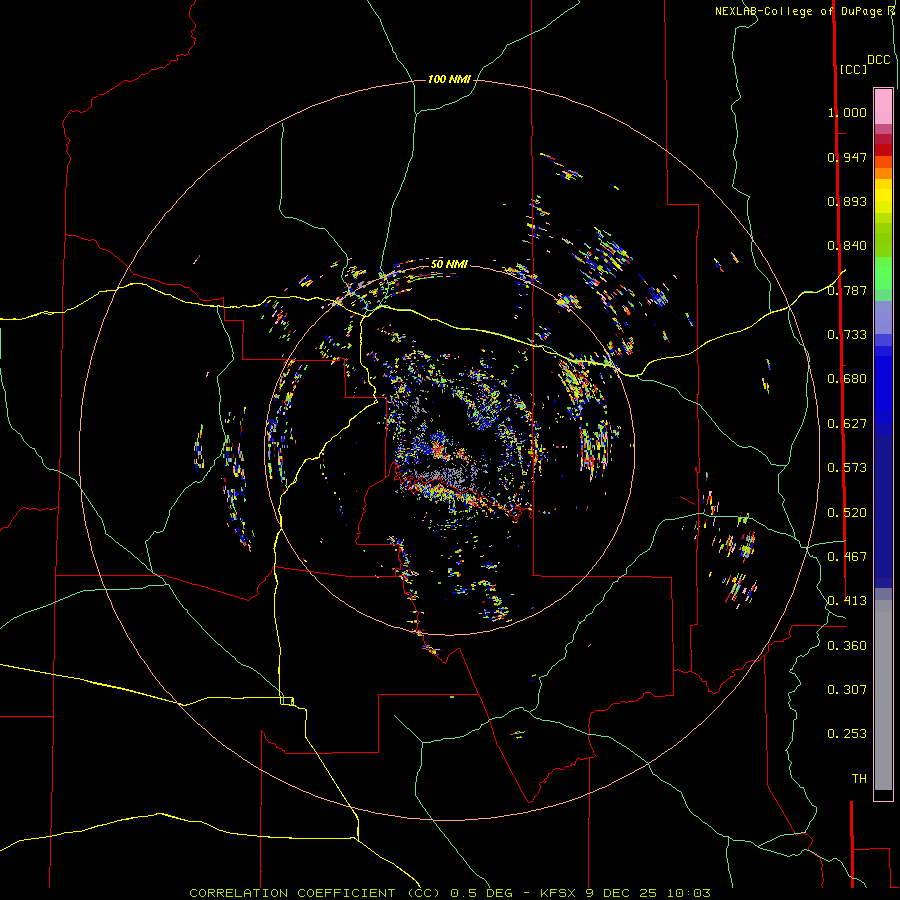Pick the red segment of the color bar
The height and width of the screenshot is (900, 900).
pos(883,150)
